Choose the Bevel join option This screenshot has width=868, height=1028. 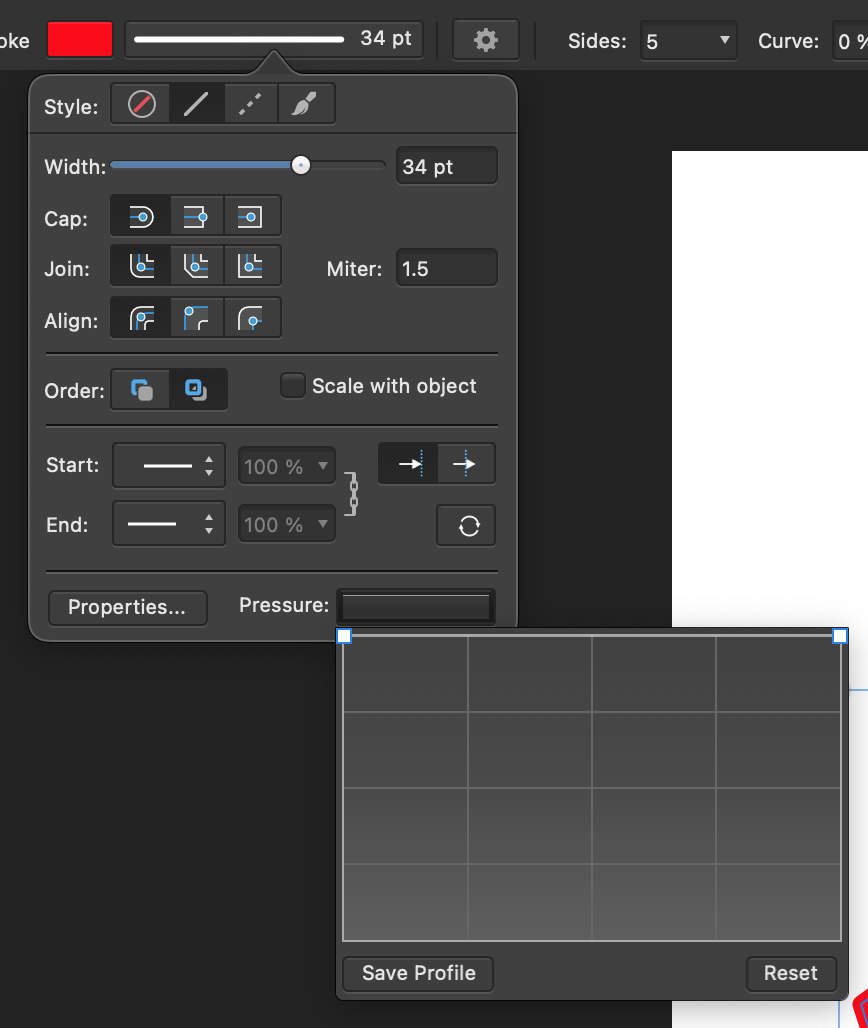point(197,266)
